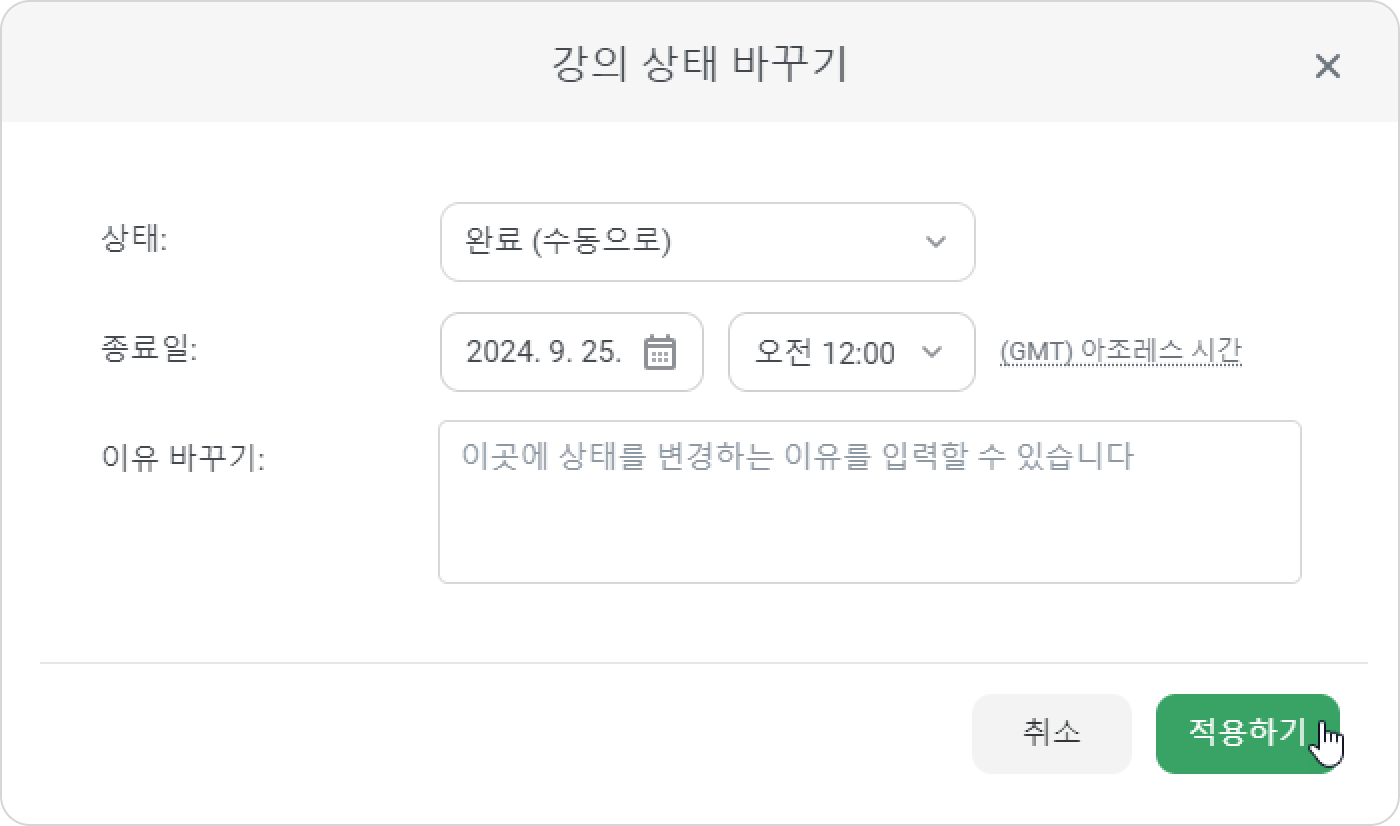Image resolution: width=1400 pixels, height=826 pixels.
Task: Click the 취소 button
Action: click(x=1052, y=734)
